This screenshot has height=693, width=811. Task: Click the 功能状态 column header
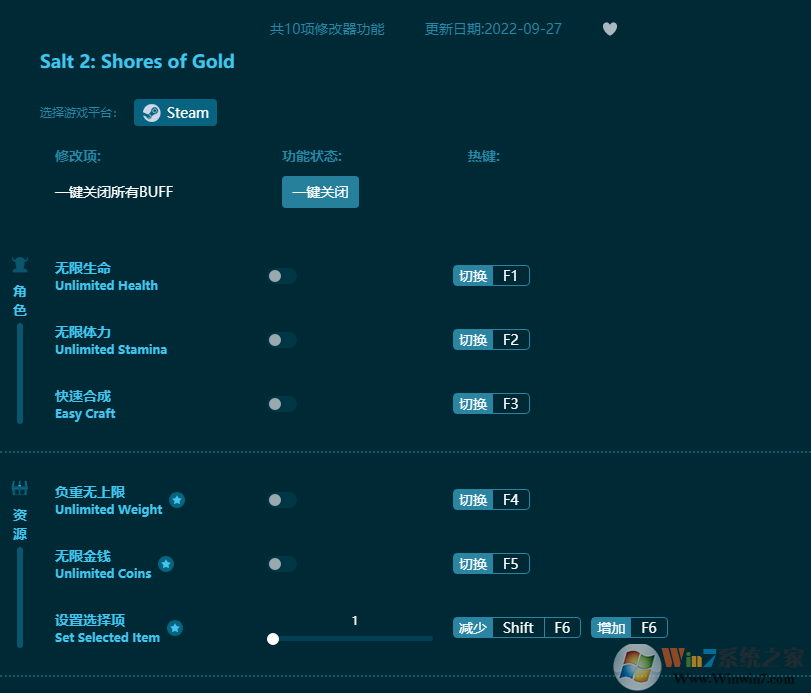[x=312, y=156]
